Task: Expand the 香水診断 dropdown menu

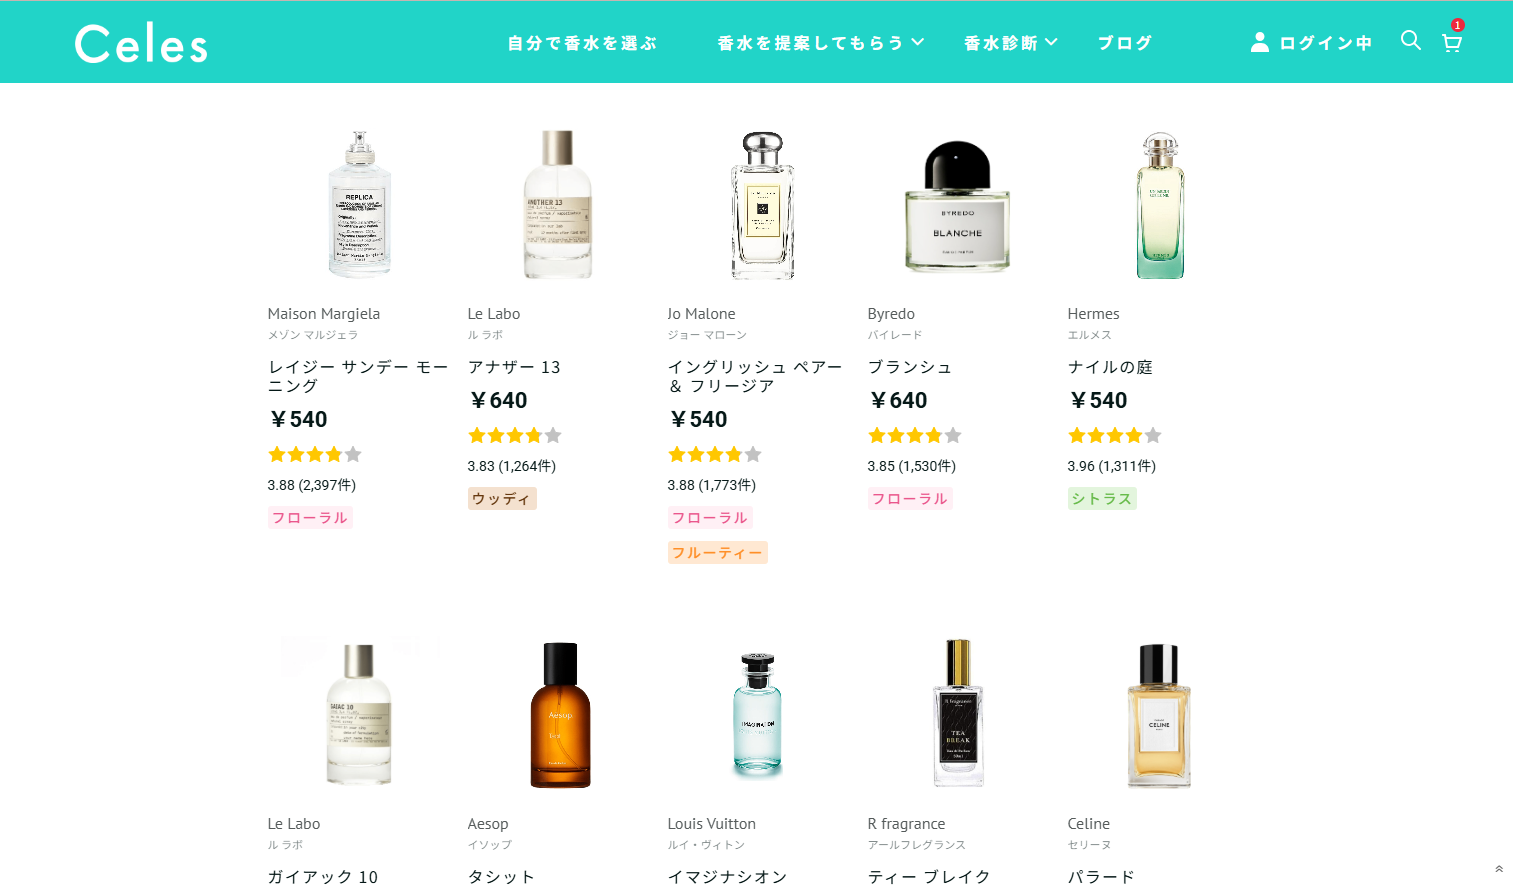Action: pyautogui.click(x=1011, y=43)
